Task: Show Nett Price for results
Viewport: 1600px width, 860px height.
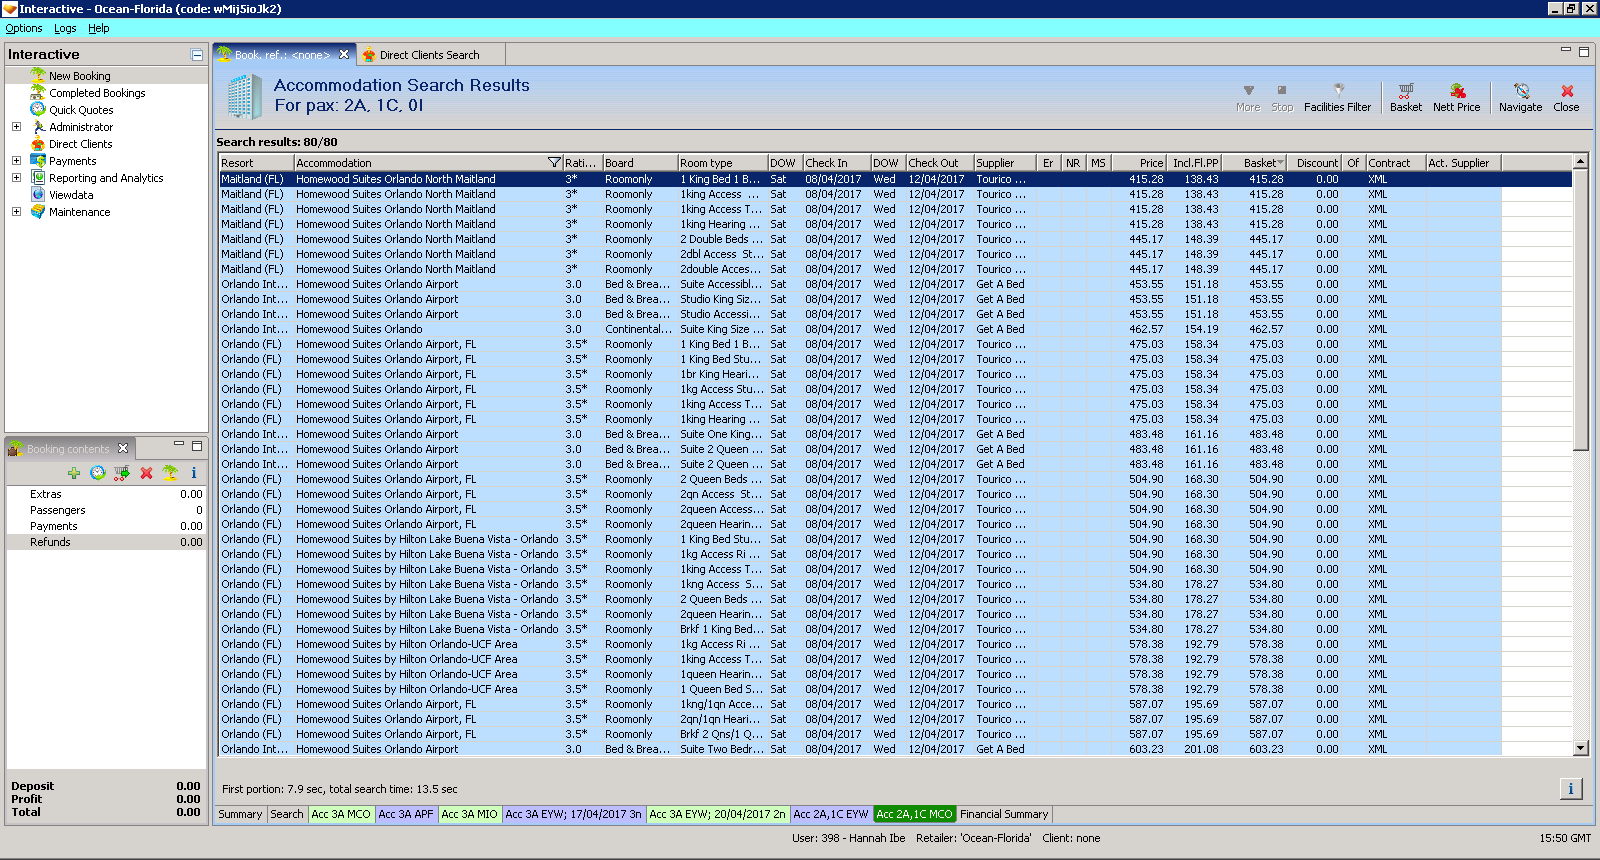Action: click(x=1456, y=98)
